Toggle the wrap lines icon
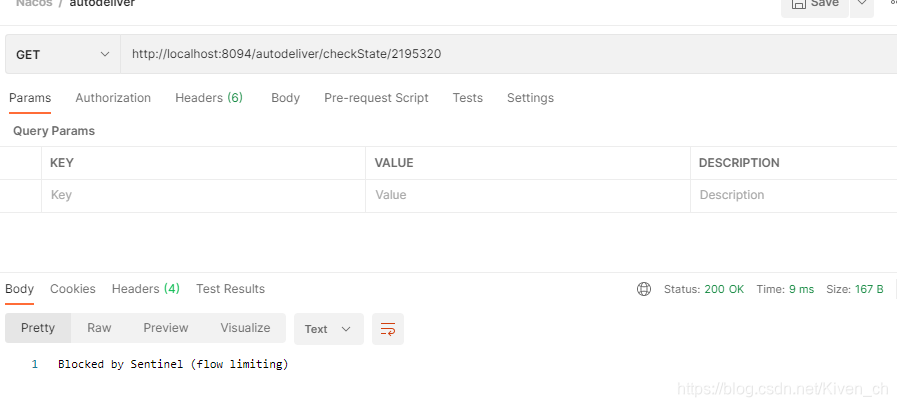The height and width of the screenshot is (407, 897). [x=388, y=329]
